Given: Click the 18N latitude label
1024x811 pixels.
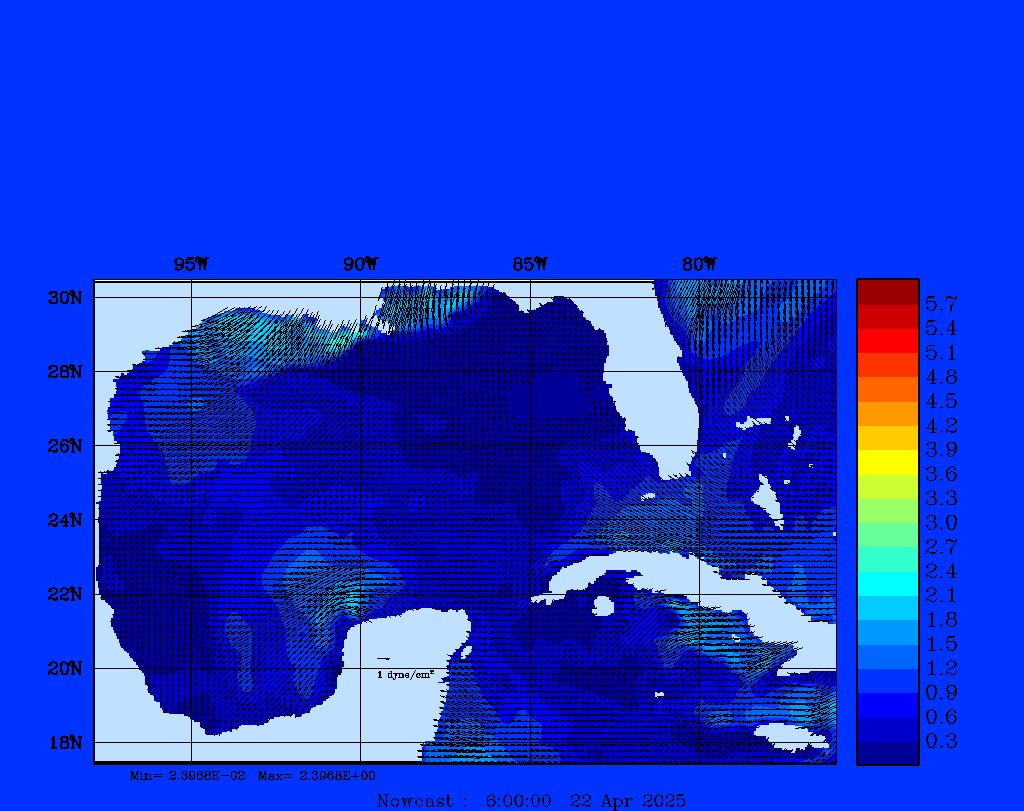Looking at the screenshot, I should point(63,742).
